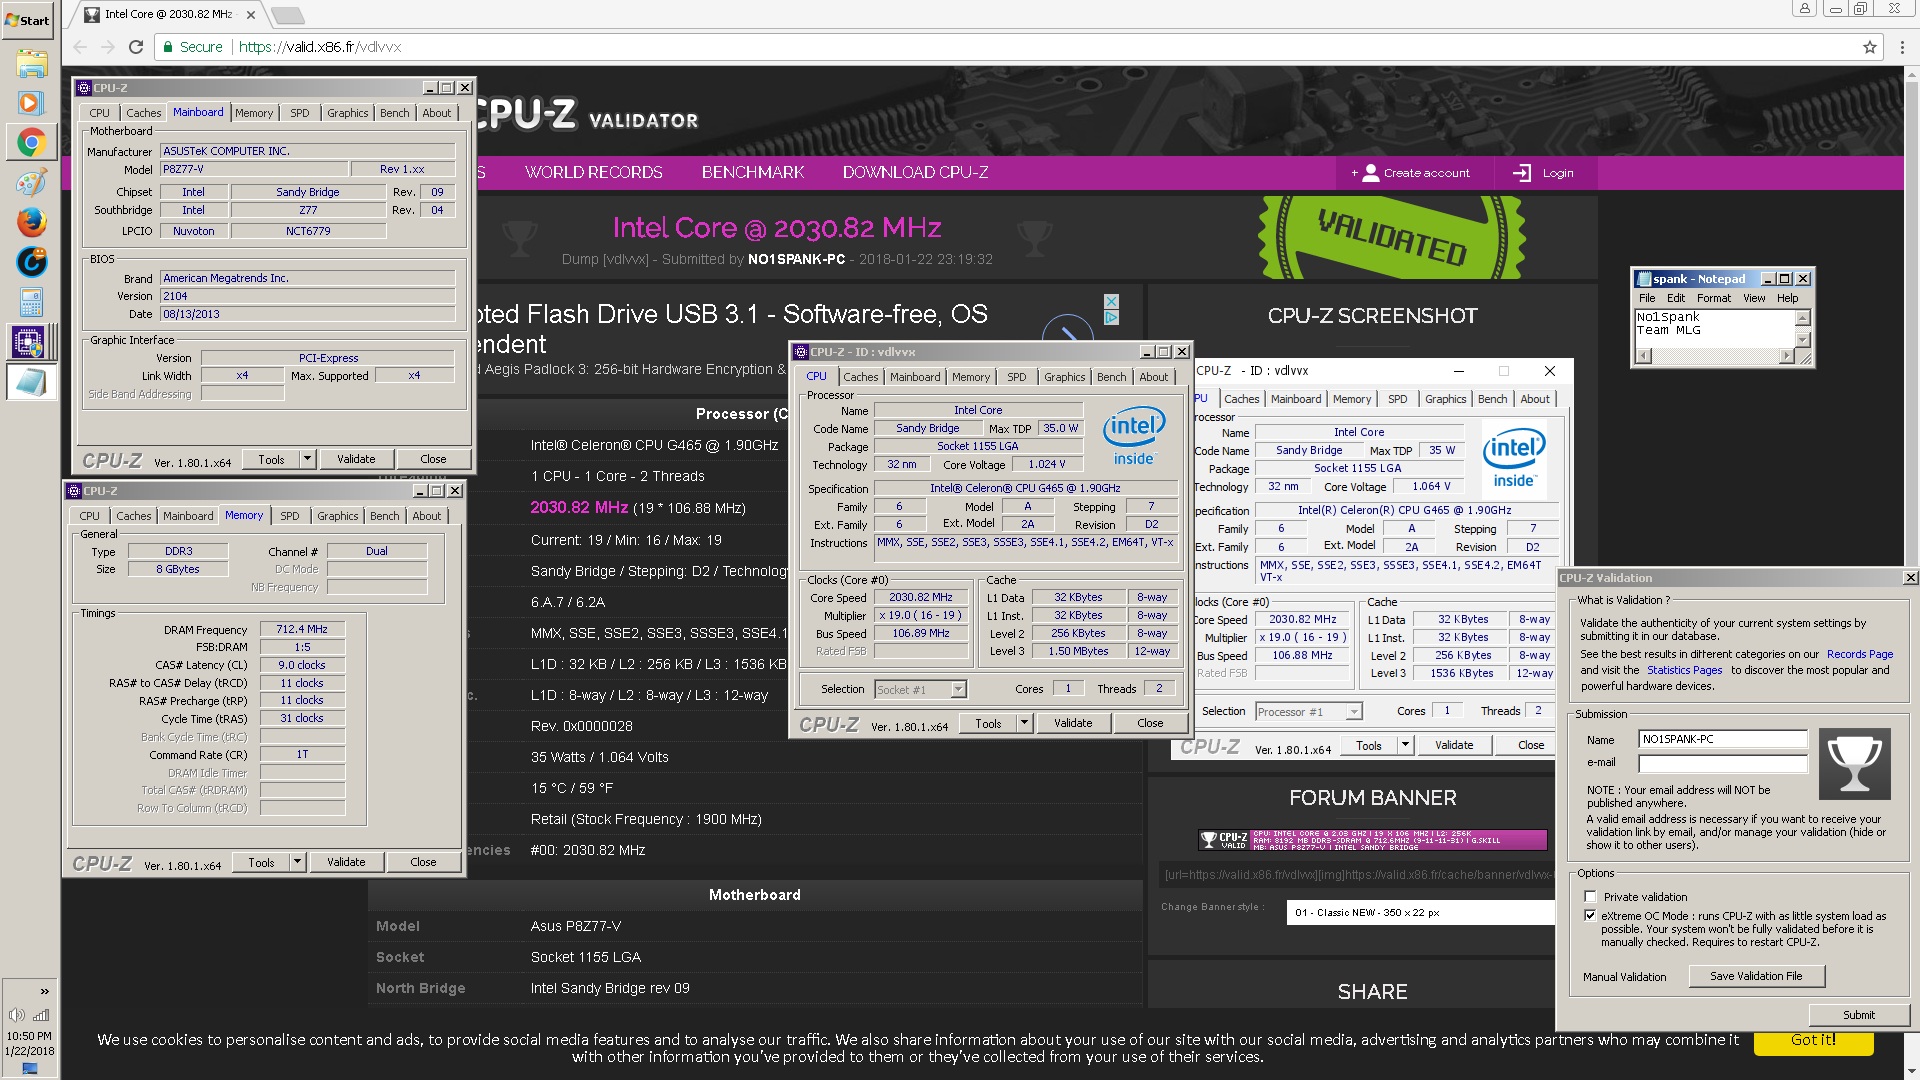Click Validate in CPU-Z ID window
Image resolution: width=1920 pixels, height=1080 pixels.
click(1073, 723)
